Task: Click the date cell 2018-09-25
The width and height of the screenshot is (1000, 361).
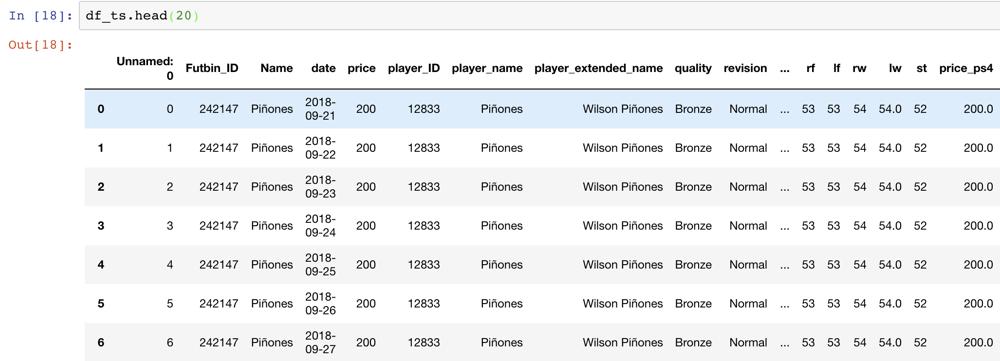Action: pyautogui.click(x=321, y=265)
